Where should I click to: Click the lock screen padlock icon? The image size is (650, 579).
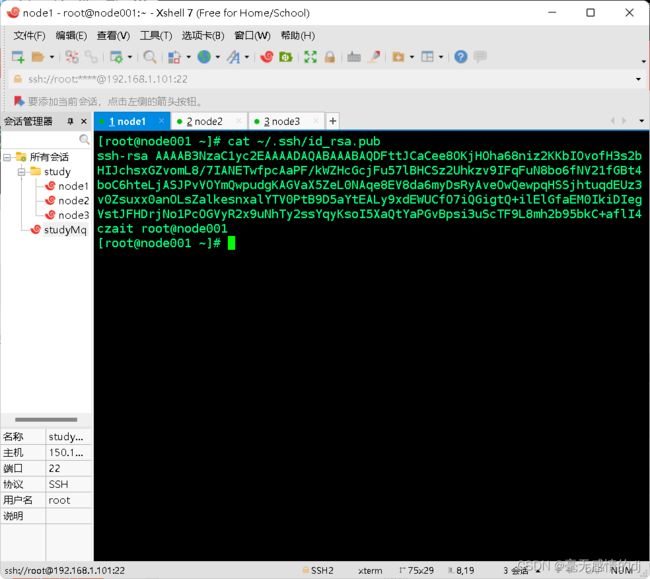click(330, 57)
